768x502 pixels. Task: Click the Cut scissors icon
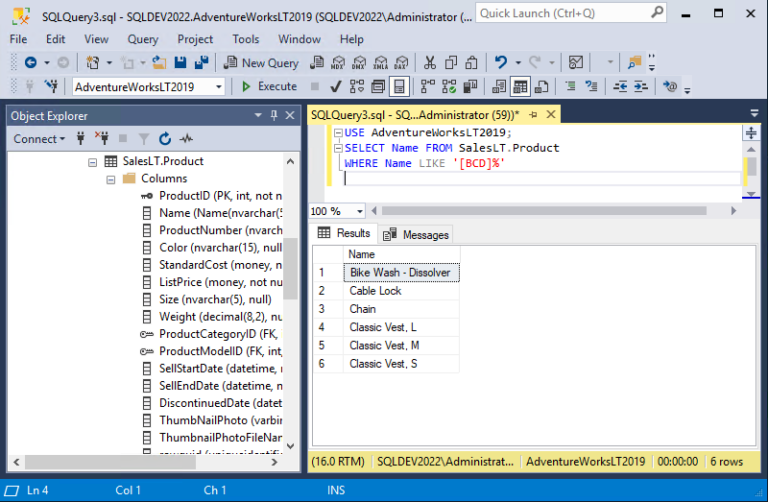[x=430, y=63]
